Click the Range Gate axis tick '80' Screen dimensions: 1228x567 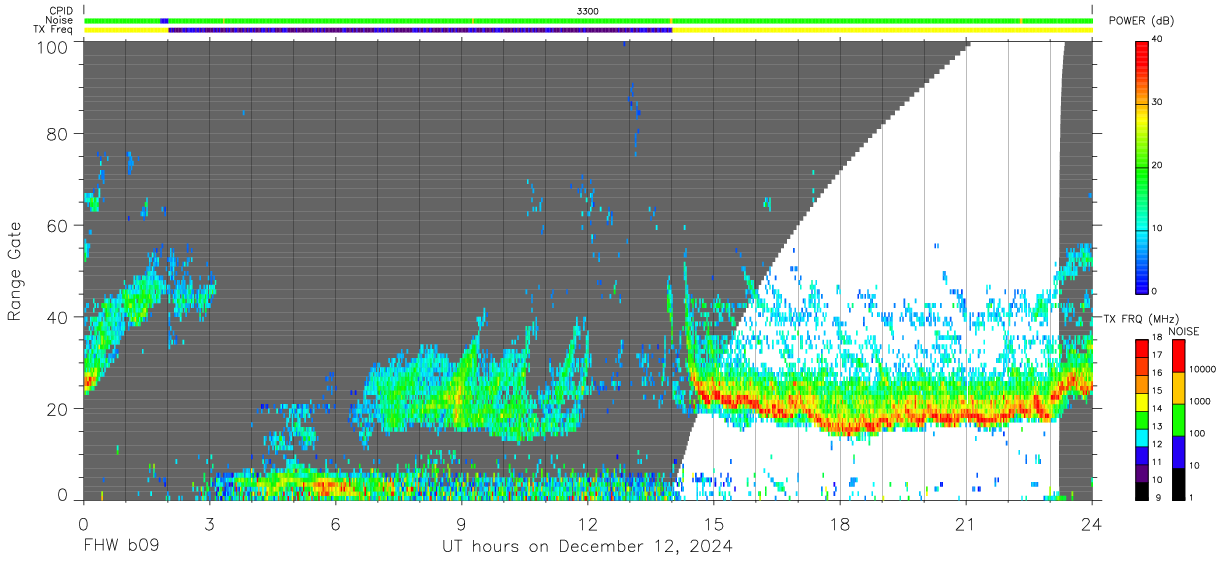pyautogui.click(x=59, y=134)
